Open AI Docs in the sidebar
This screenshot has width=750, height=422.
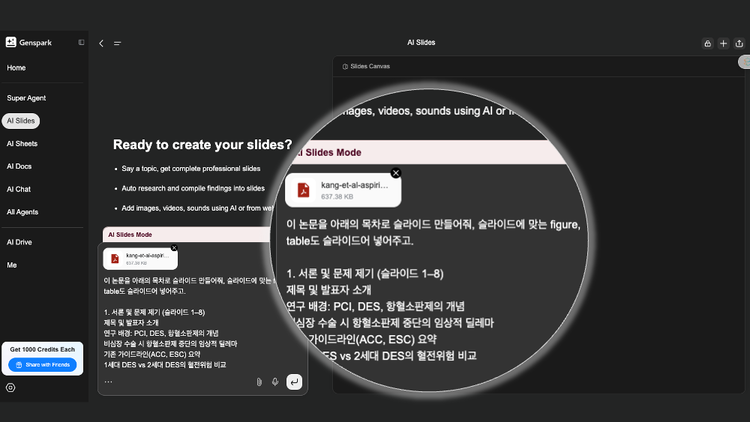point(19,167)
